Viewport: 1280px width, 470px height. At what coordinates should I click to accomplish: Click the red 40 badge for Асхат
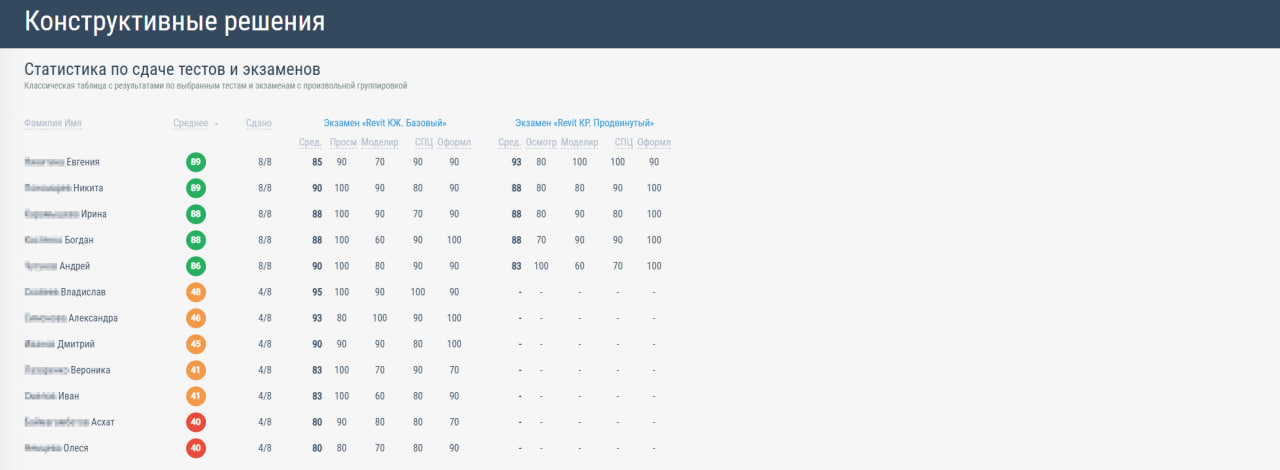tap(196, 422)
